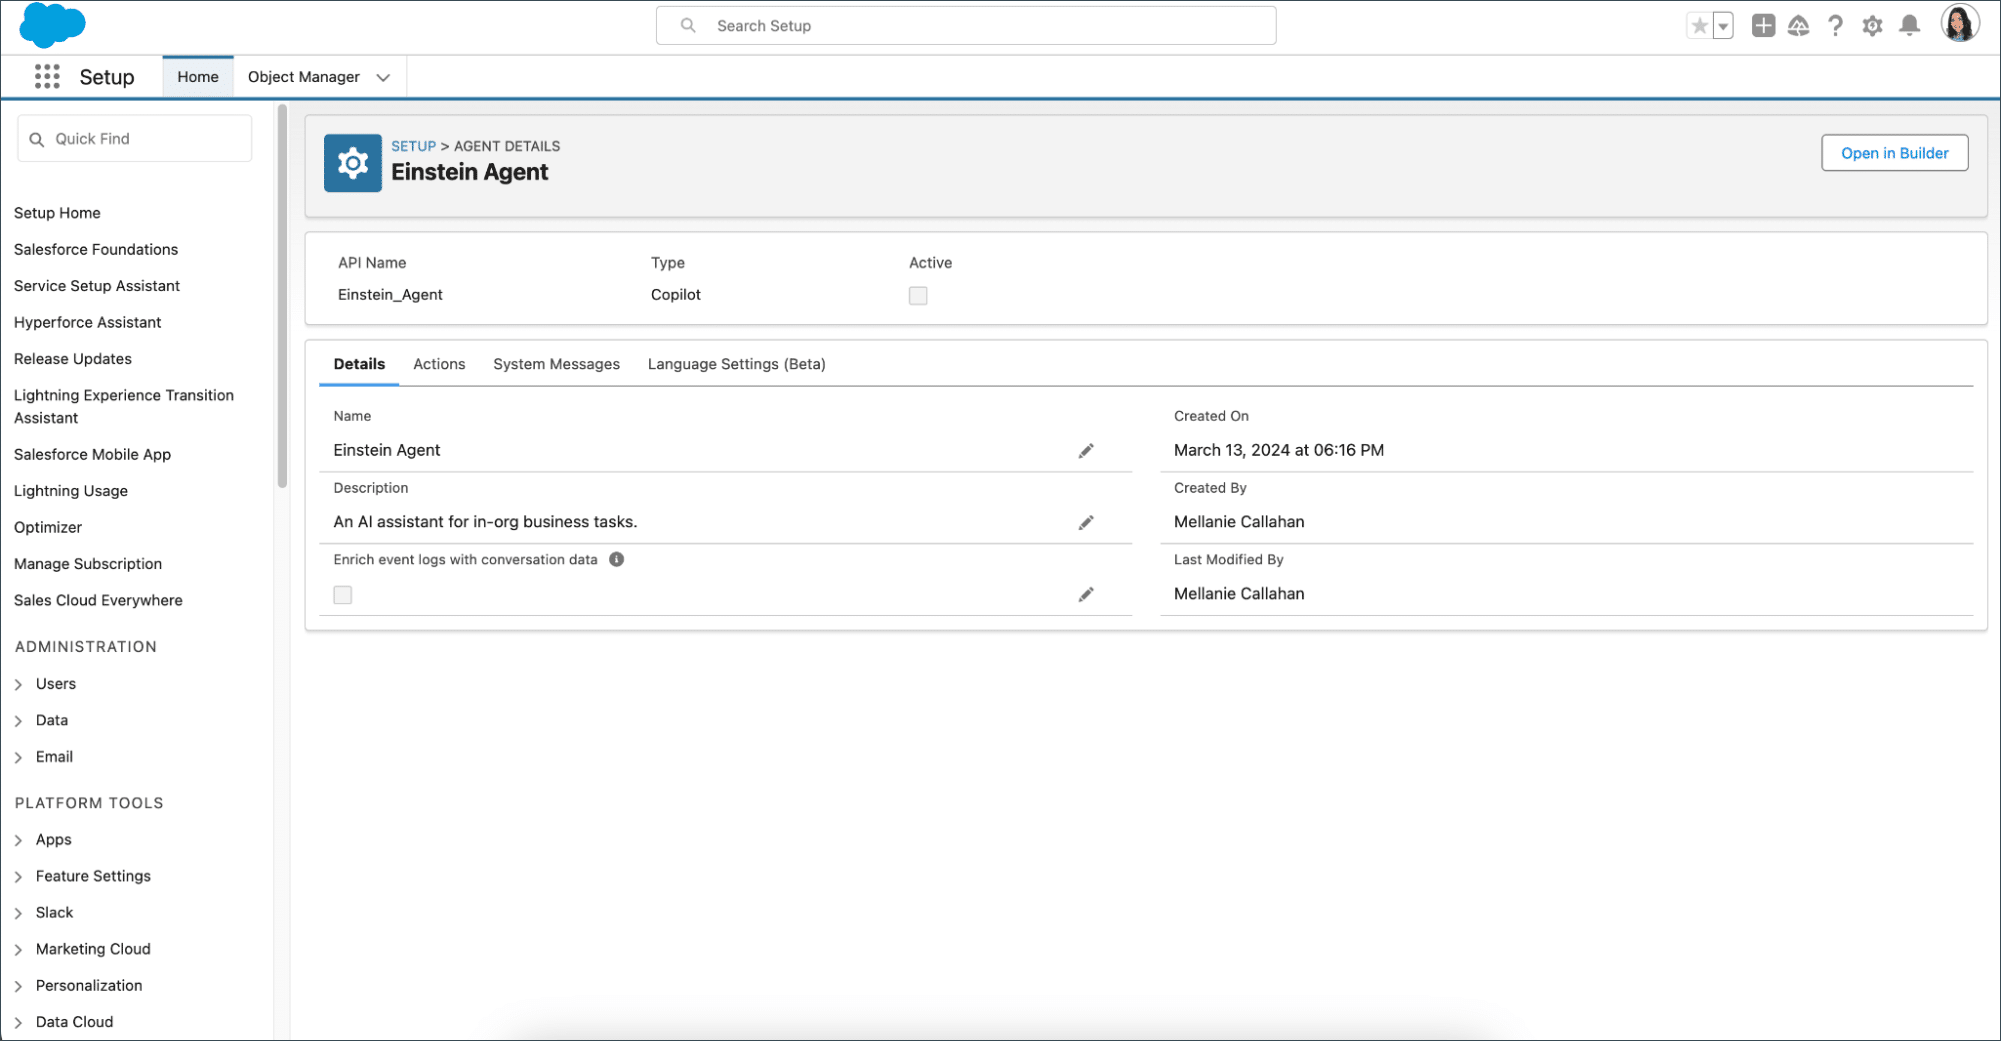
Task: Expand the Apps section
Action: pyautogui.click(x=19, y=840)
